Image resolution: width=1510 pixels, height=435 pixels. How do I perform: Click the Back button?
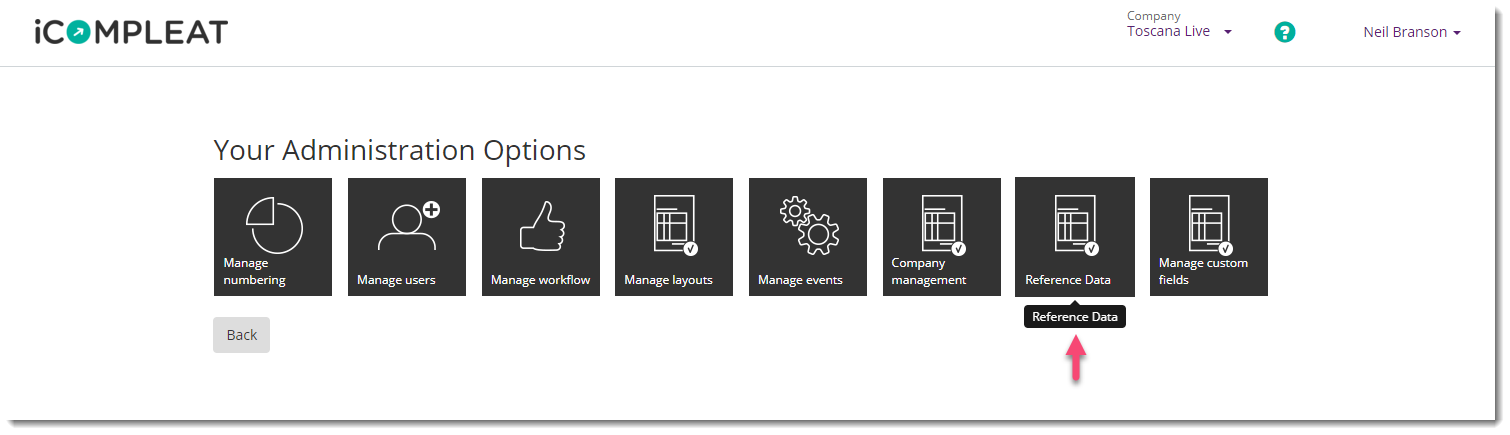(x=241, y=335)
